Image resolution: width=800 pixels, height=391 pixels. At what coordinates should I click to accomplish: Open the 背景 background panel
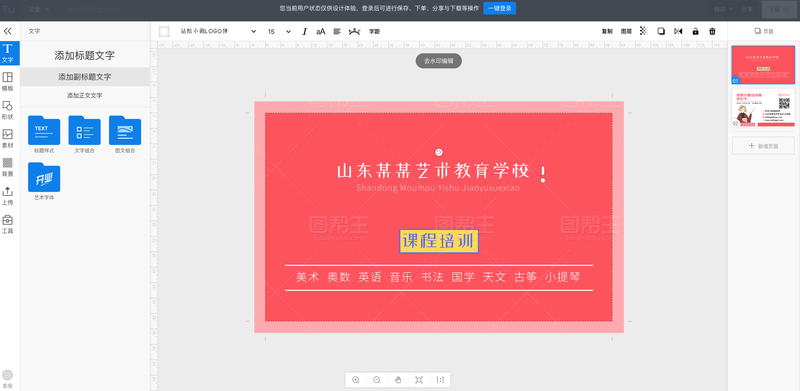[x=8, y=167]
